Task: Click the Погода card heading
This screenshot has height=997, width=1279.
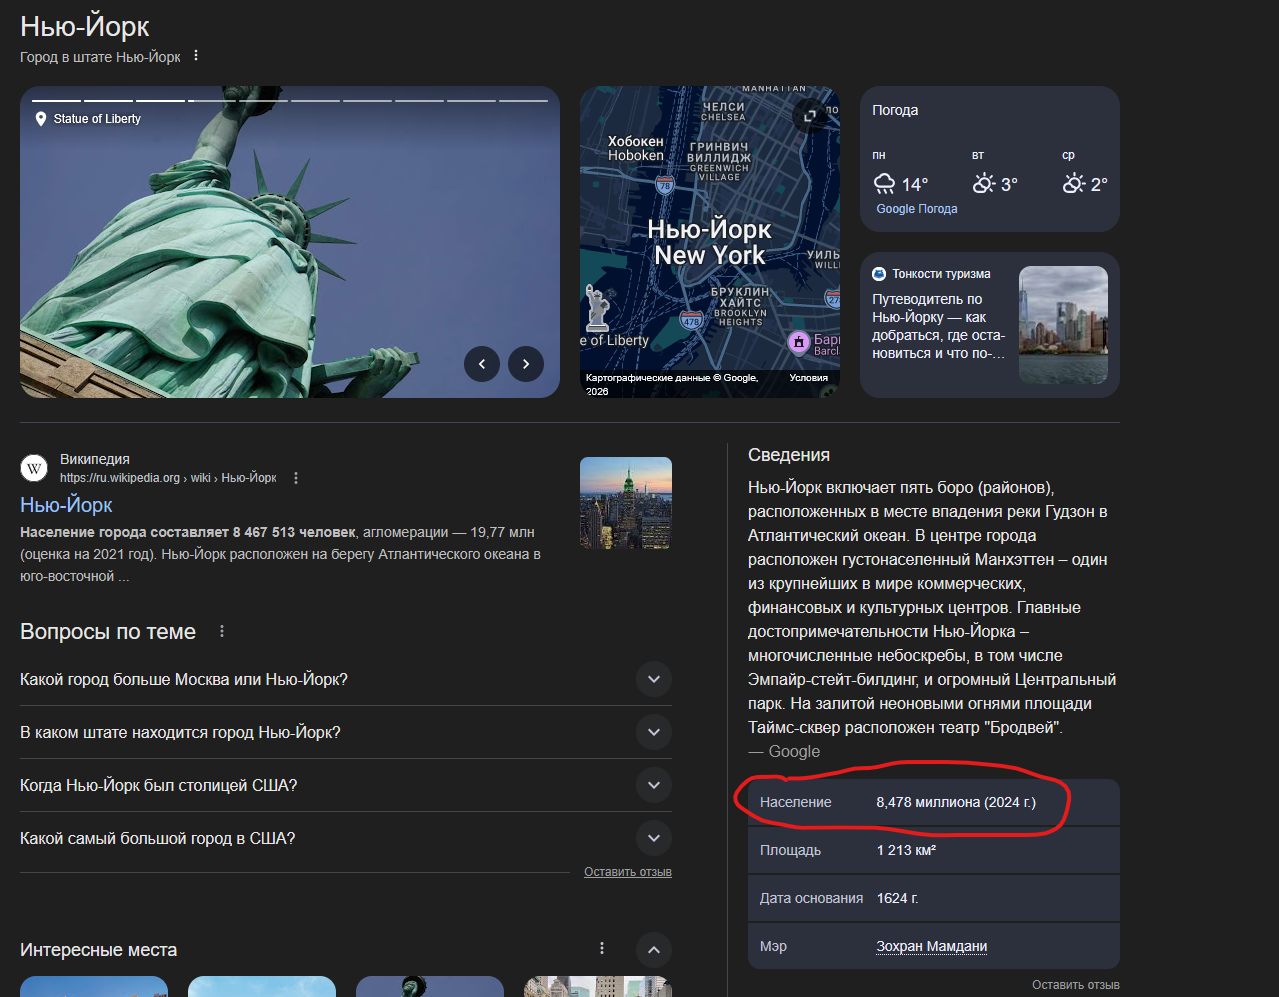Action: [x=895, y=110]
